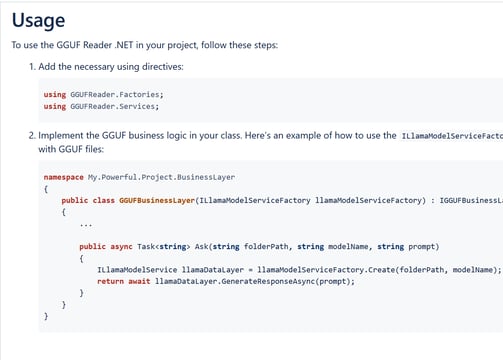Click the prompt parameter in the Ask signature

click(x=422, y=247)
